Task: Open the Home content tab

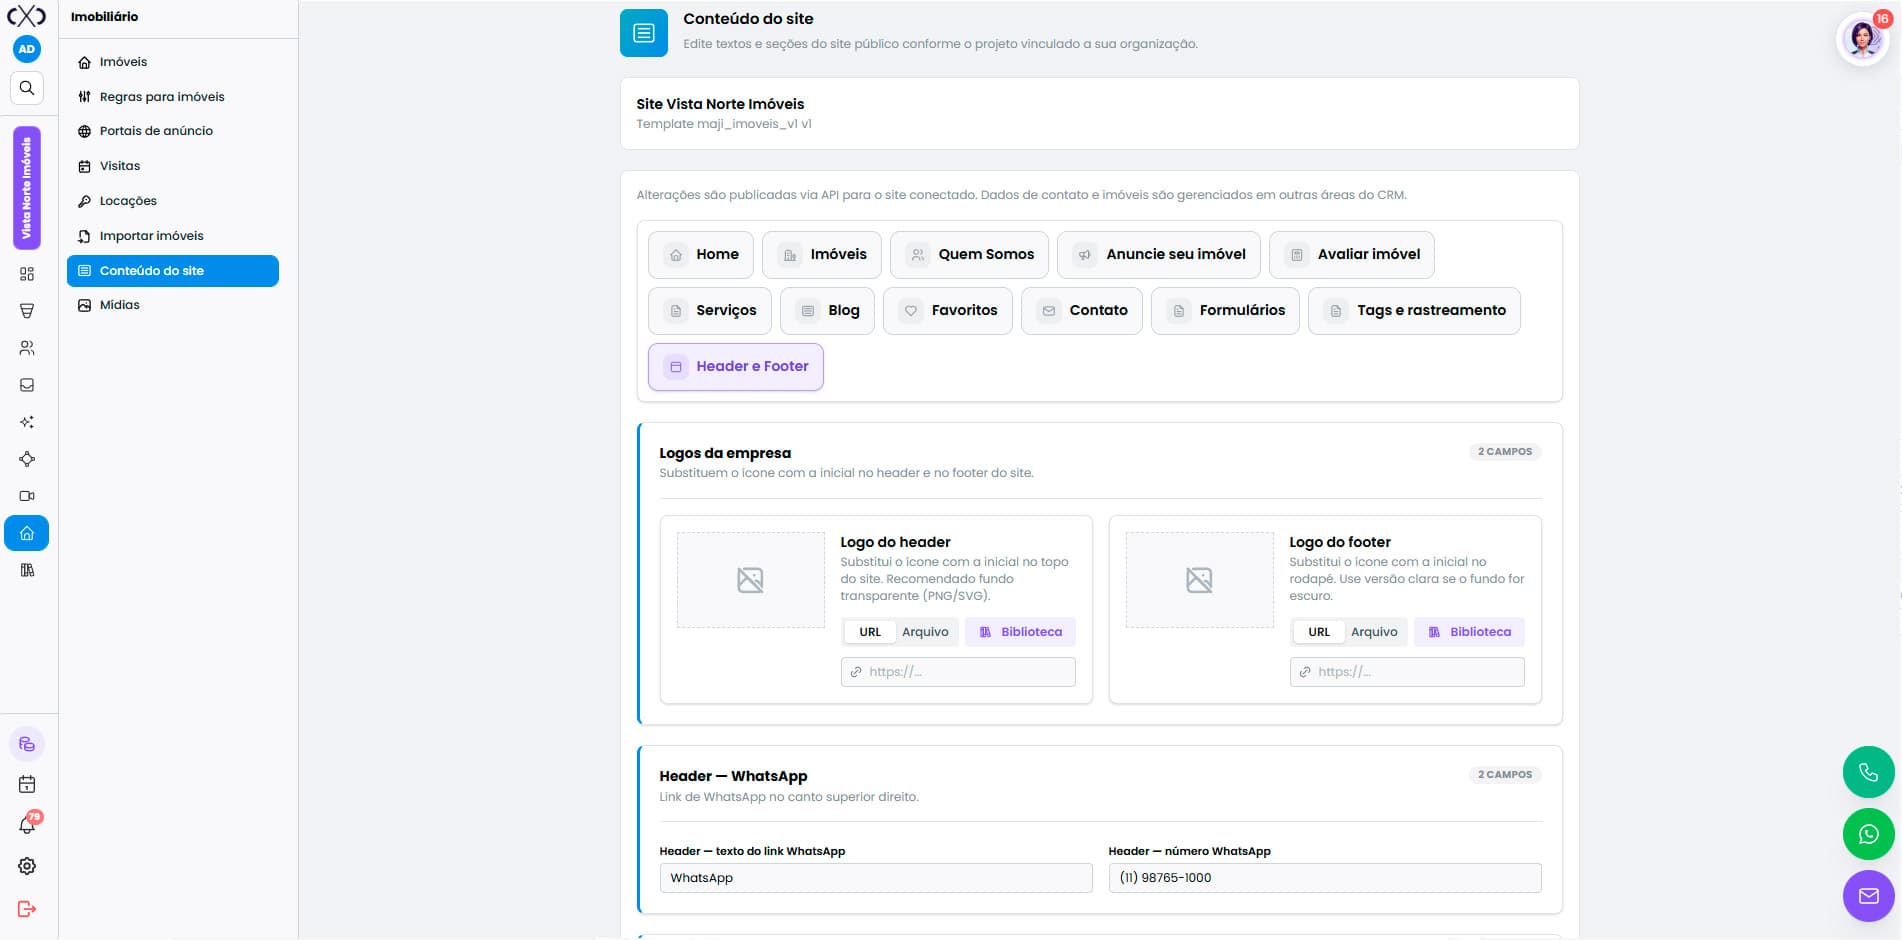Action: coord(701,255)
